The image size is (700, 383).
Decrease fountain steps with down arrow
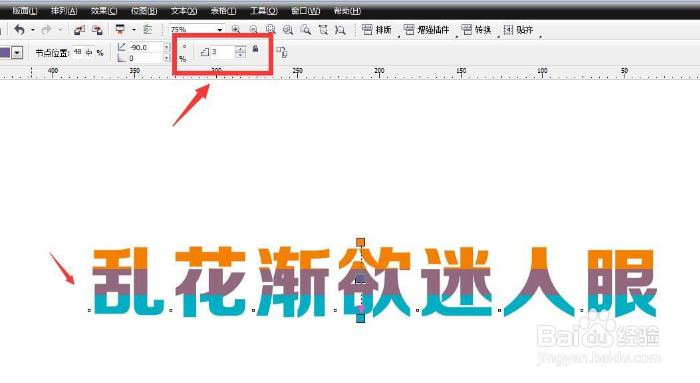click(240, 55)
